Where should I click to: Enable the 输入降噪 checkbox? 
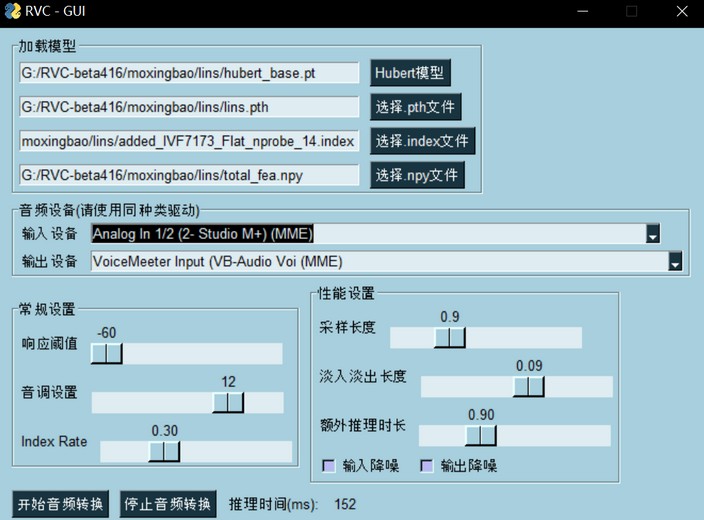click(x=329, y=466)
